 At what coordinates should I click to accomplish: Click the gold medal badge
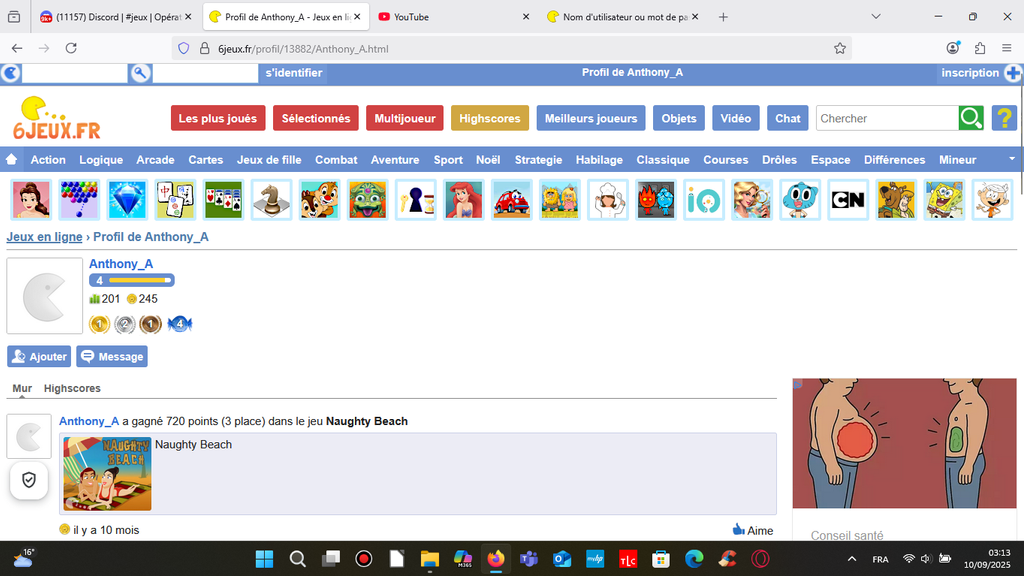pyautogui.click(x=99, y=324)
